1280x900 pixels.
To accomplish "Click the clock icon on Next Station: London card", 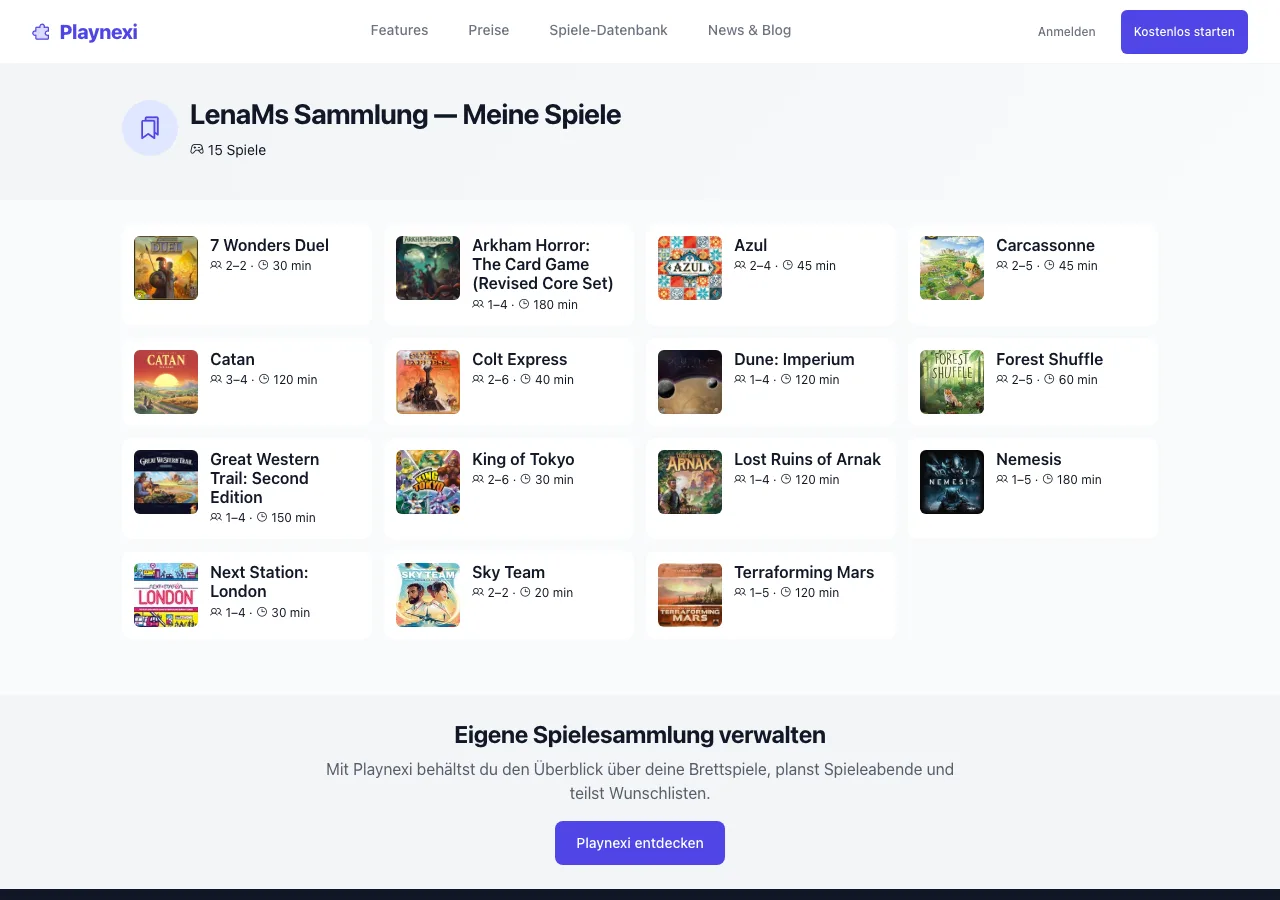I will click(x=262, y=612).
